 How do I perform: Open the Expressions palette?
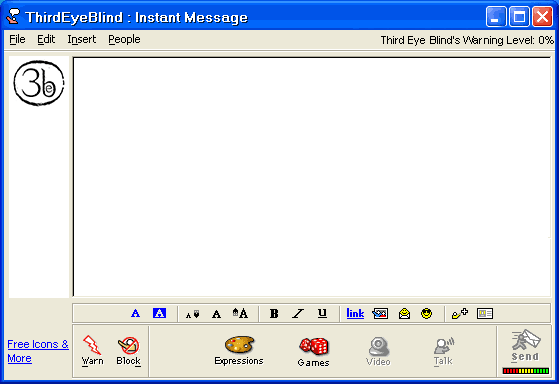[x=239, y=351]
